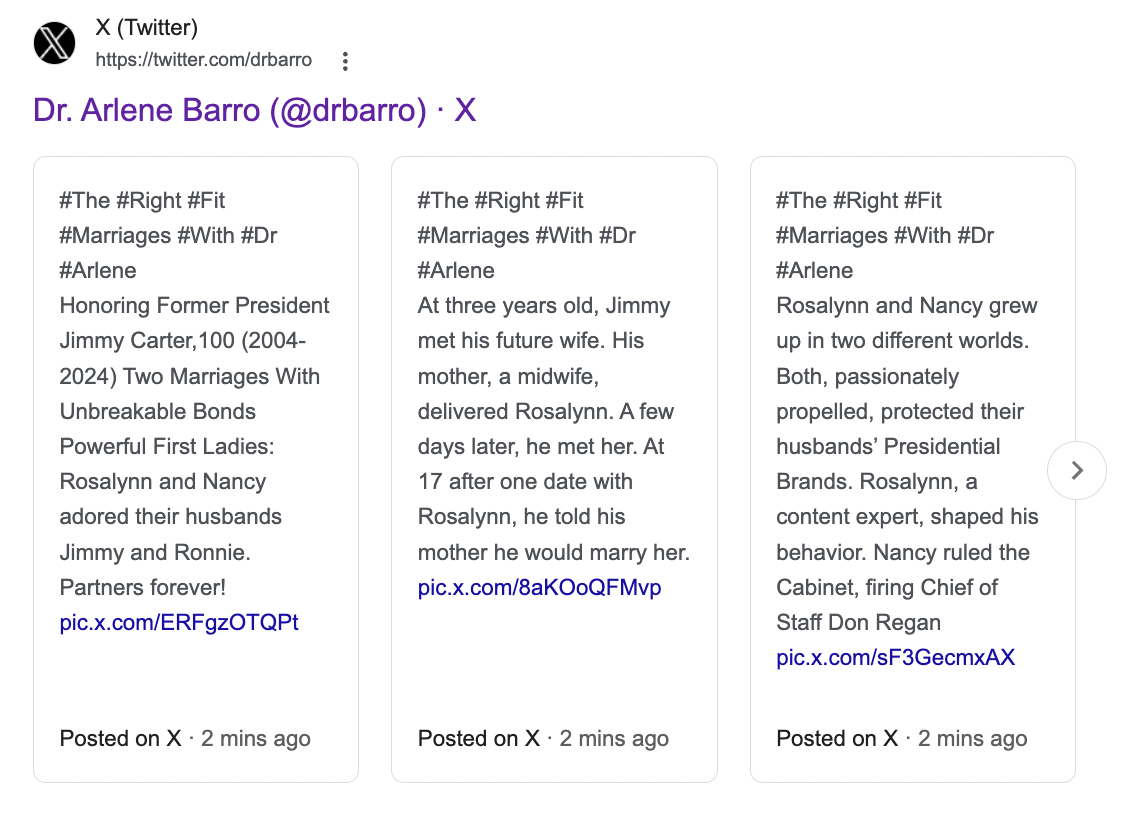Open the Honoring Former President Jimmy Carter tweet card
Viewport: 1130px width, 816px height.
(x=196, y=469)
